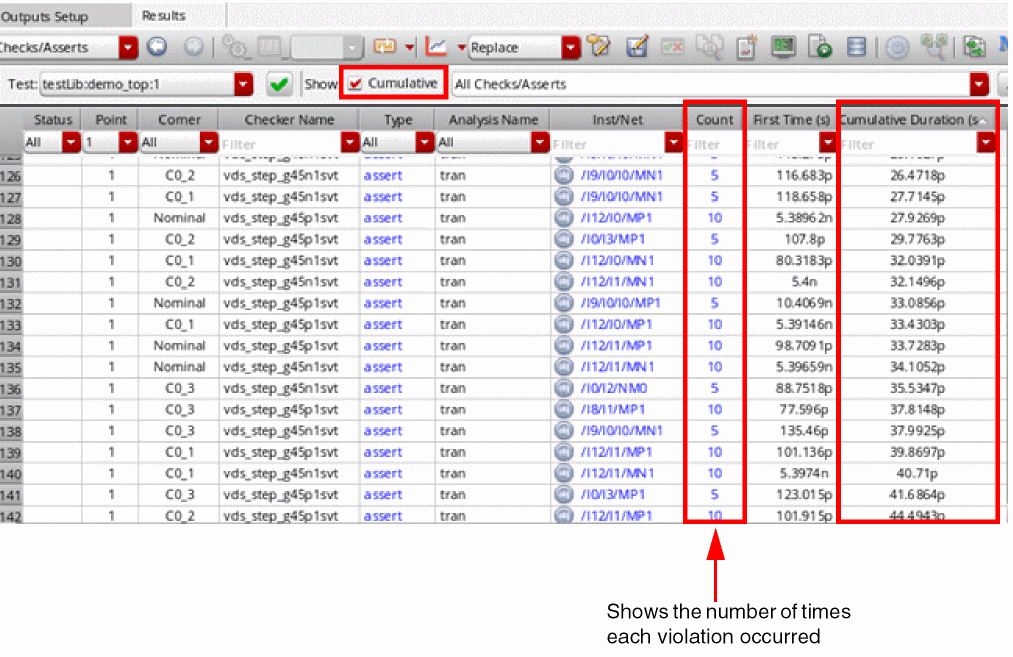Click the net icon for /I12/I0/MP1 row 128
Viewport: 1013px width, 657px height.
563,218
